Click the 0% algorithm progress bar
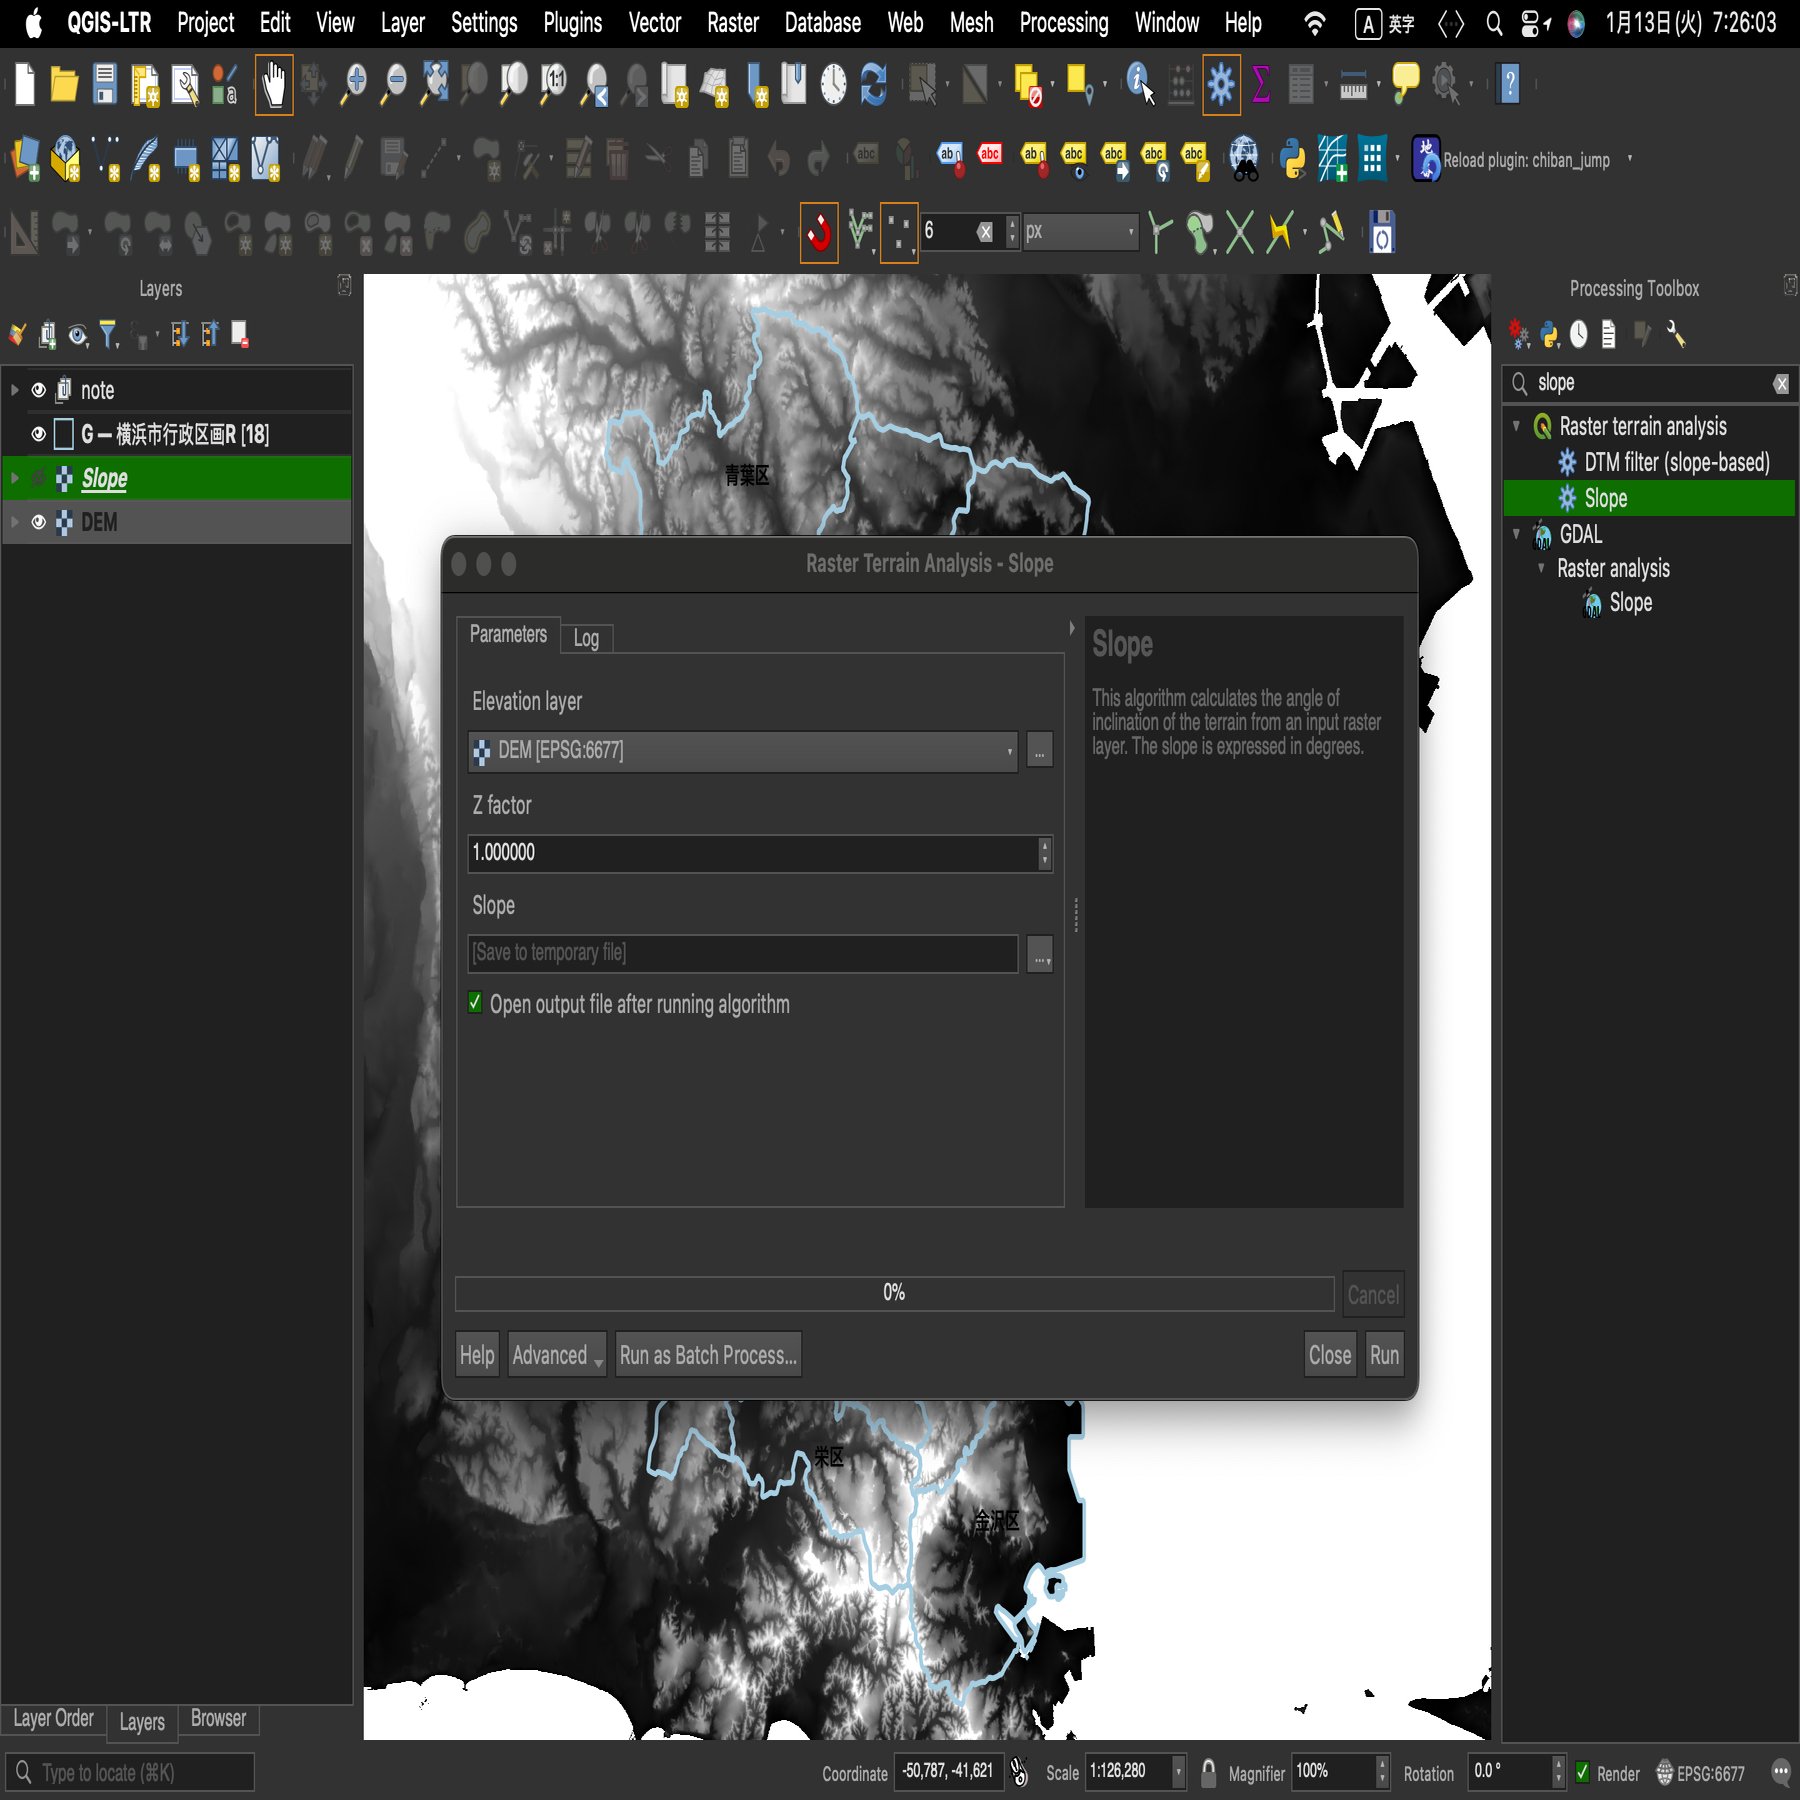1800x1800 pixels. pos(894,1293)
